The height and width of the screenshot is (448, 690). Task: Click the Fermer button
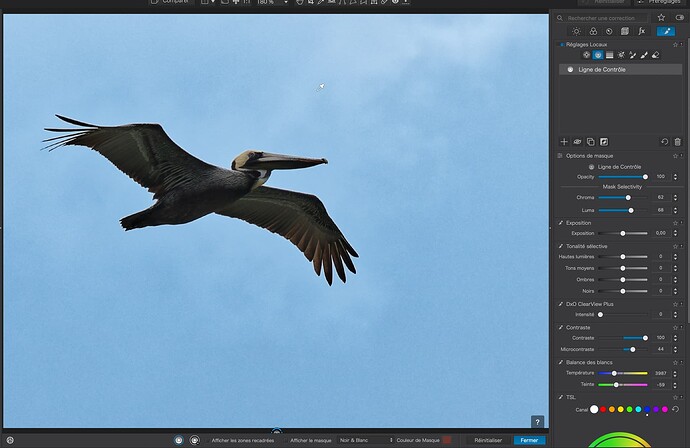529,440
